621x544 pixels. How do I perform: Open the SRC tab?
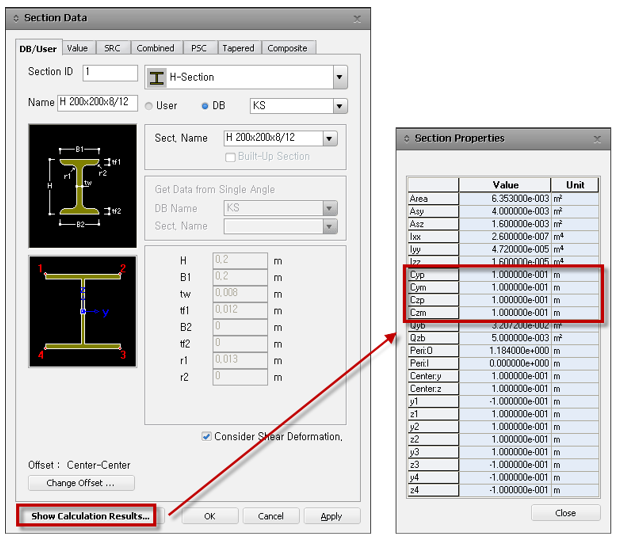110,47
